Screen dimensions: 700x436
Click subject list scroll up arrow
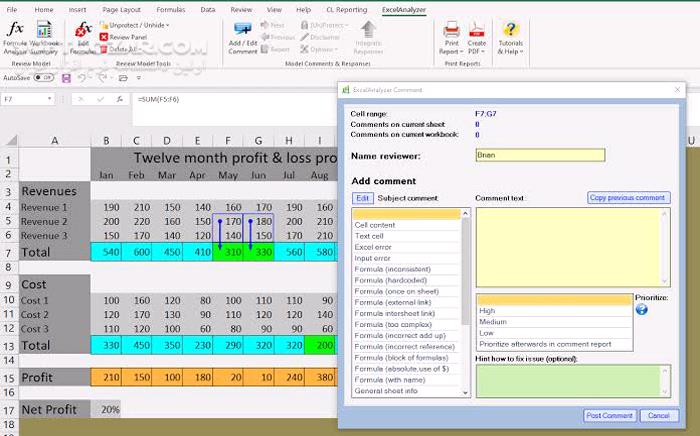(465, 213)
